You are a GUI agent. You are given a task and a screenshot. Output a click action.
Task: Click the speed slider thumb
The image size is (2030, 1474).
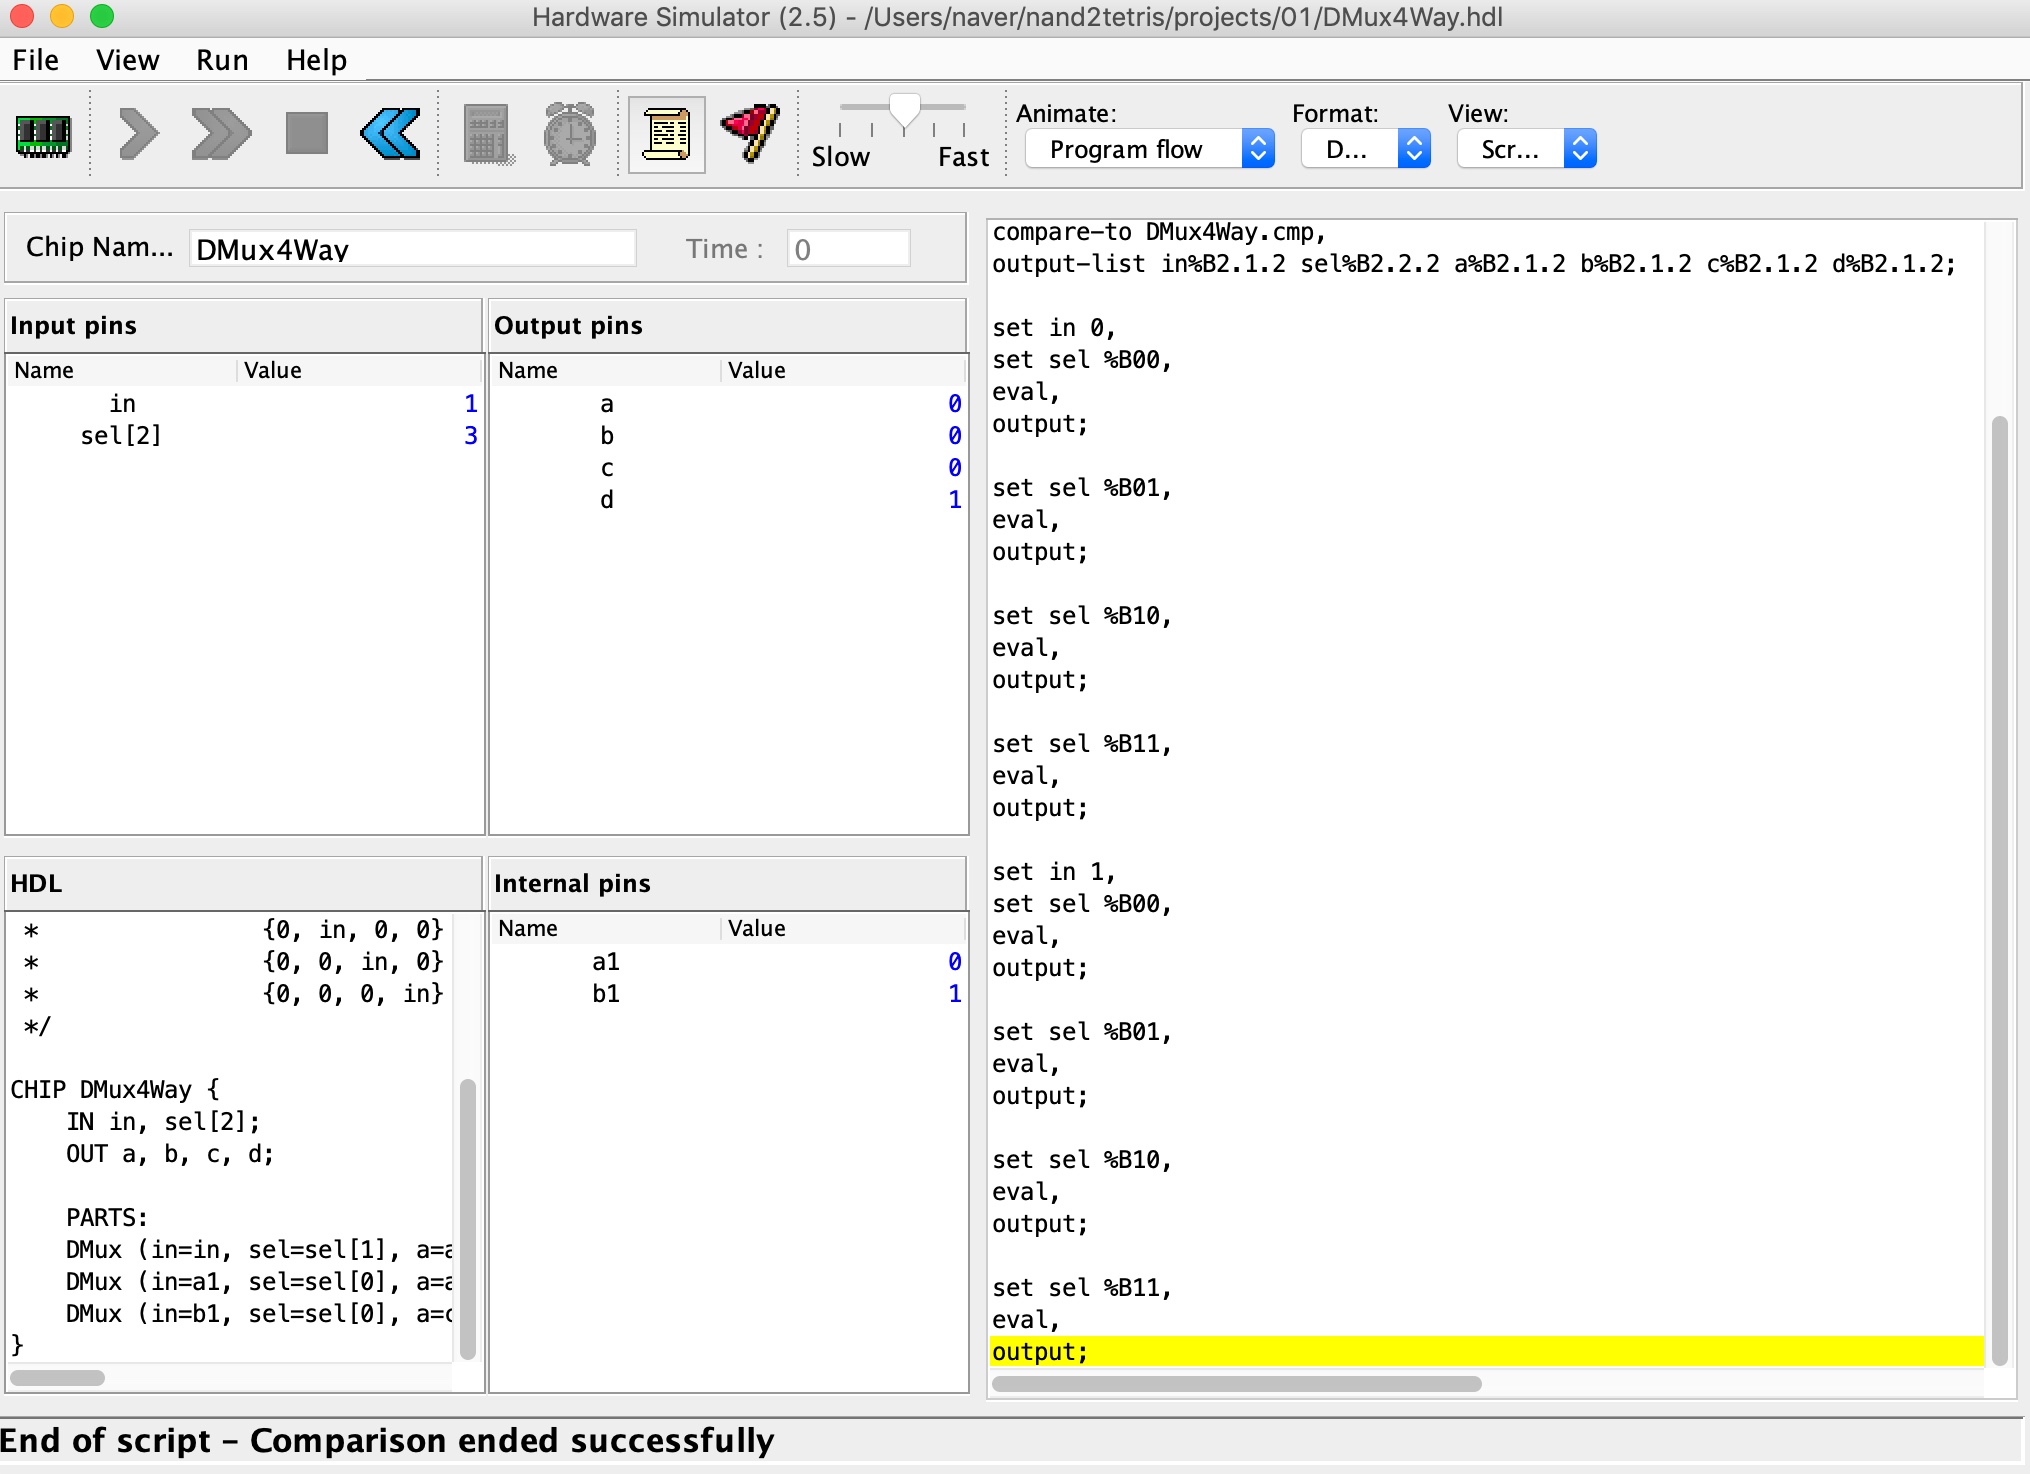tap(904, 112)
